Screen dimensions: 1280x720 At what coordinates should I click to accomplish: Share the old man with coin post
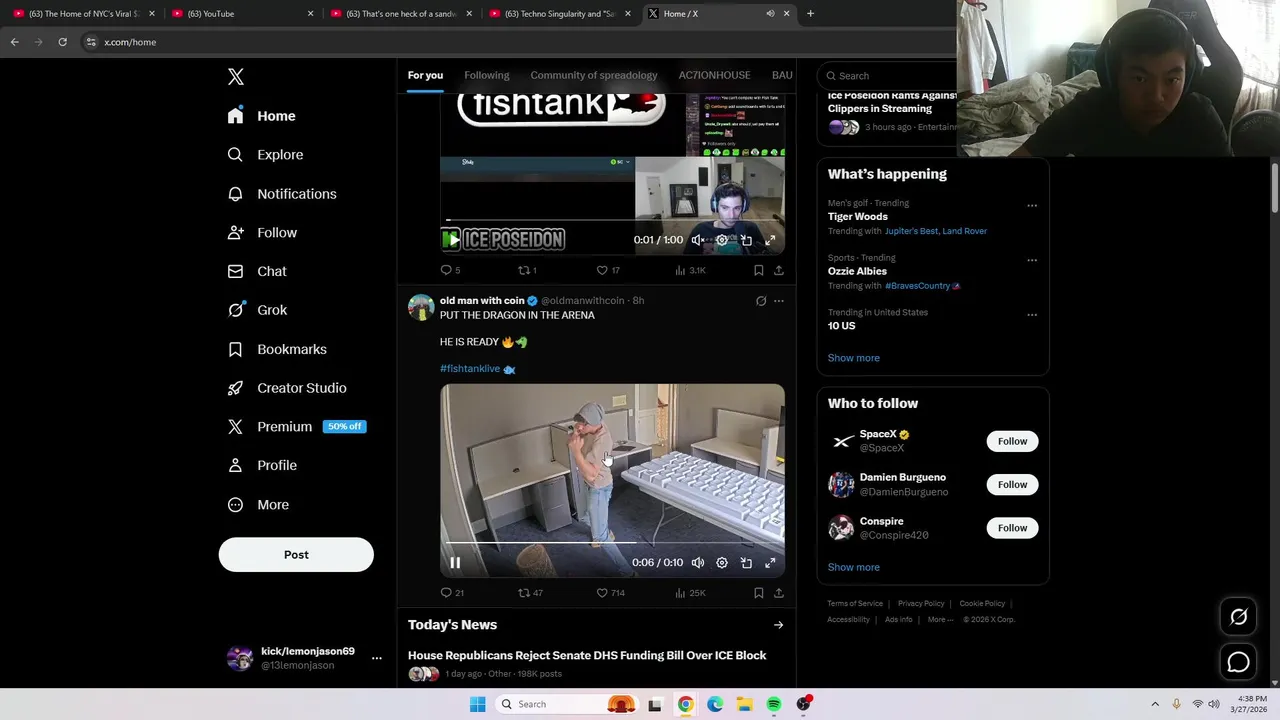(779, 593)
